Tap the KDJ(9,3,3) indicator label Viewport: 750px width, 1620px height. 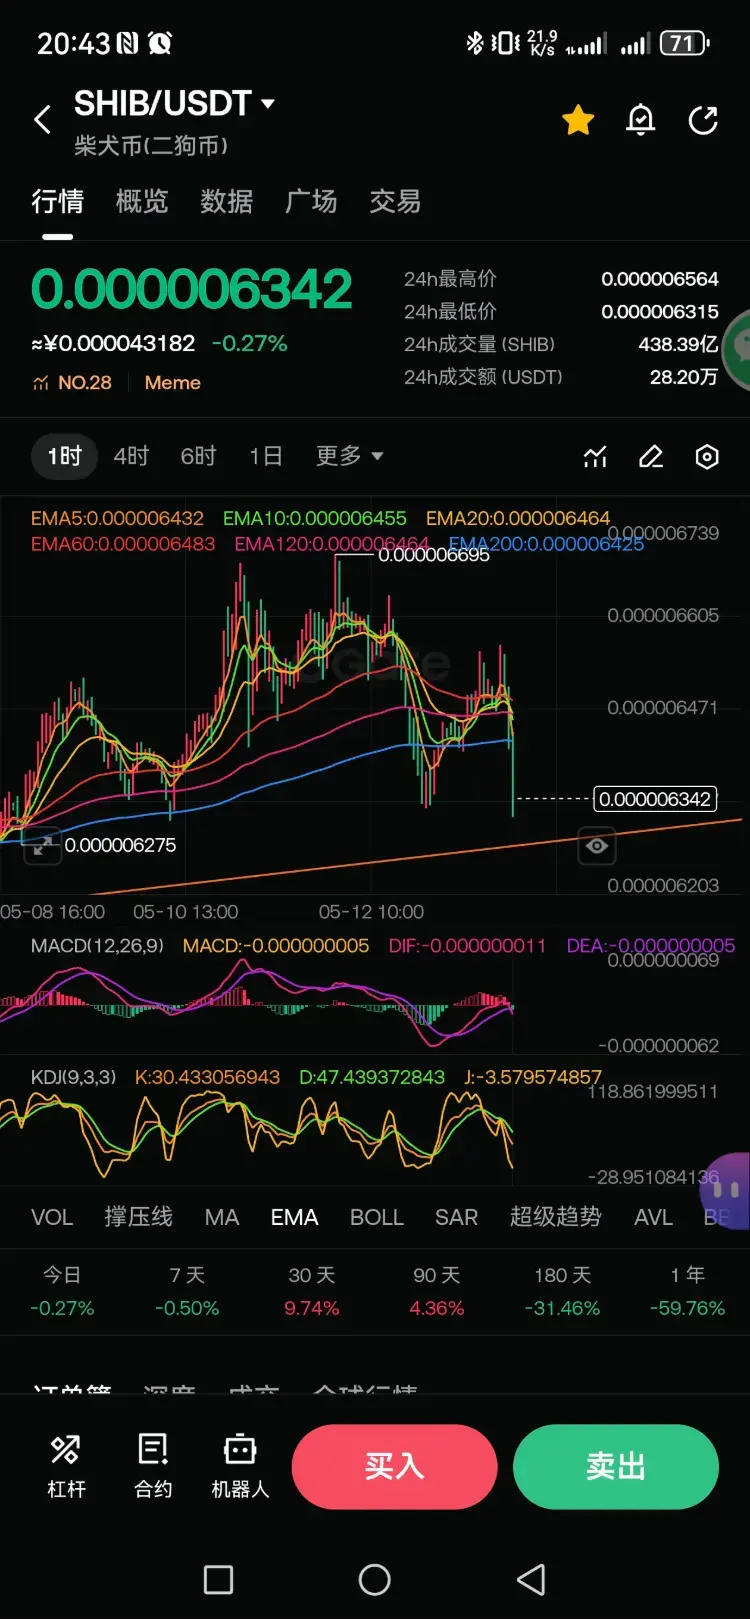73,1078
